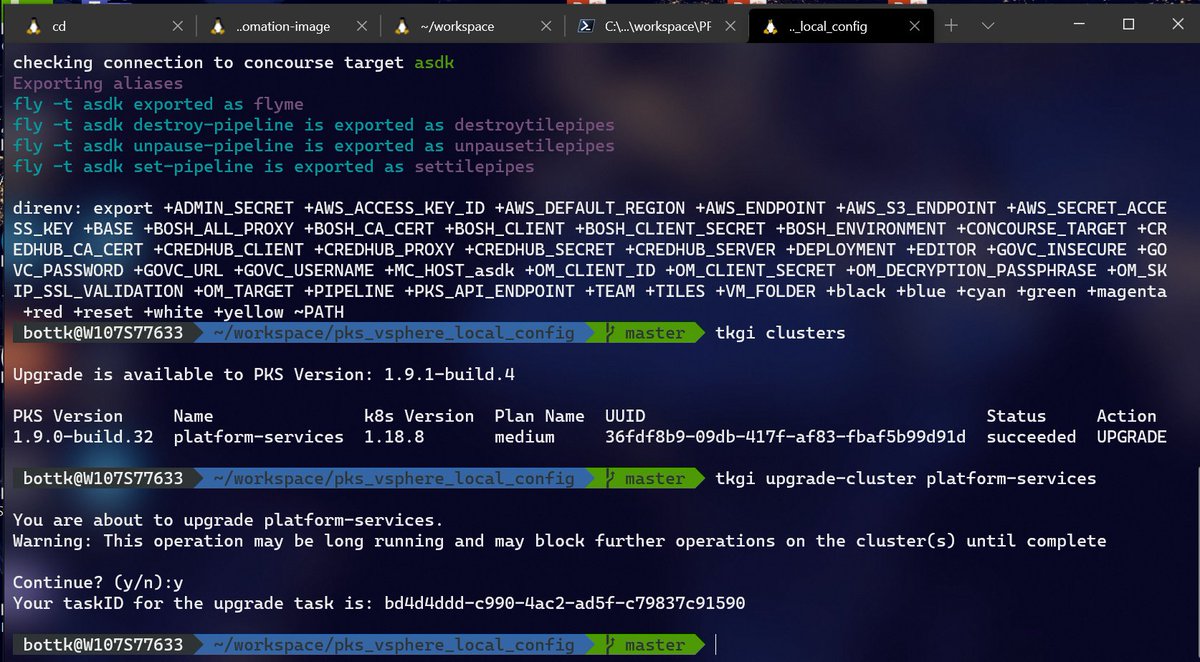The height and width of the screenshot is (662, 1200).
Task: Click the '1.9.0-build.32' PKS version value
Action: click(x=83, y=437)
